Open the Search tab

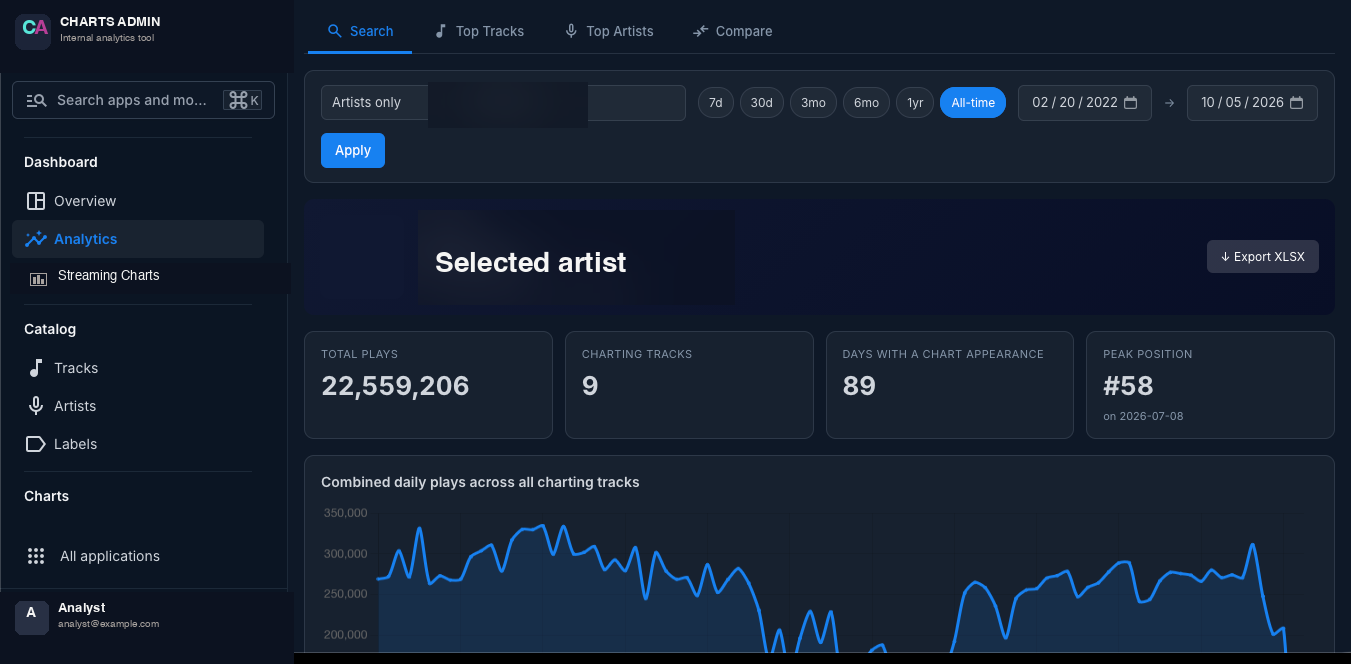click(x=360, y=31)
